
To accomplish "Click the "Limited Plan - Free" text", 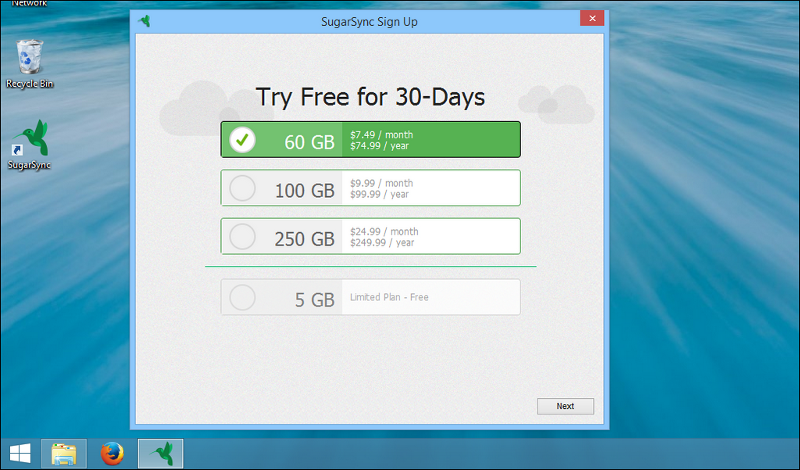I will pyautogui.click(x=389, y=297).
